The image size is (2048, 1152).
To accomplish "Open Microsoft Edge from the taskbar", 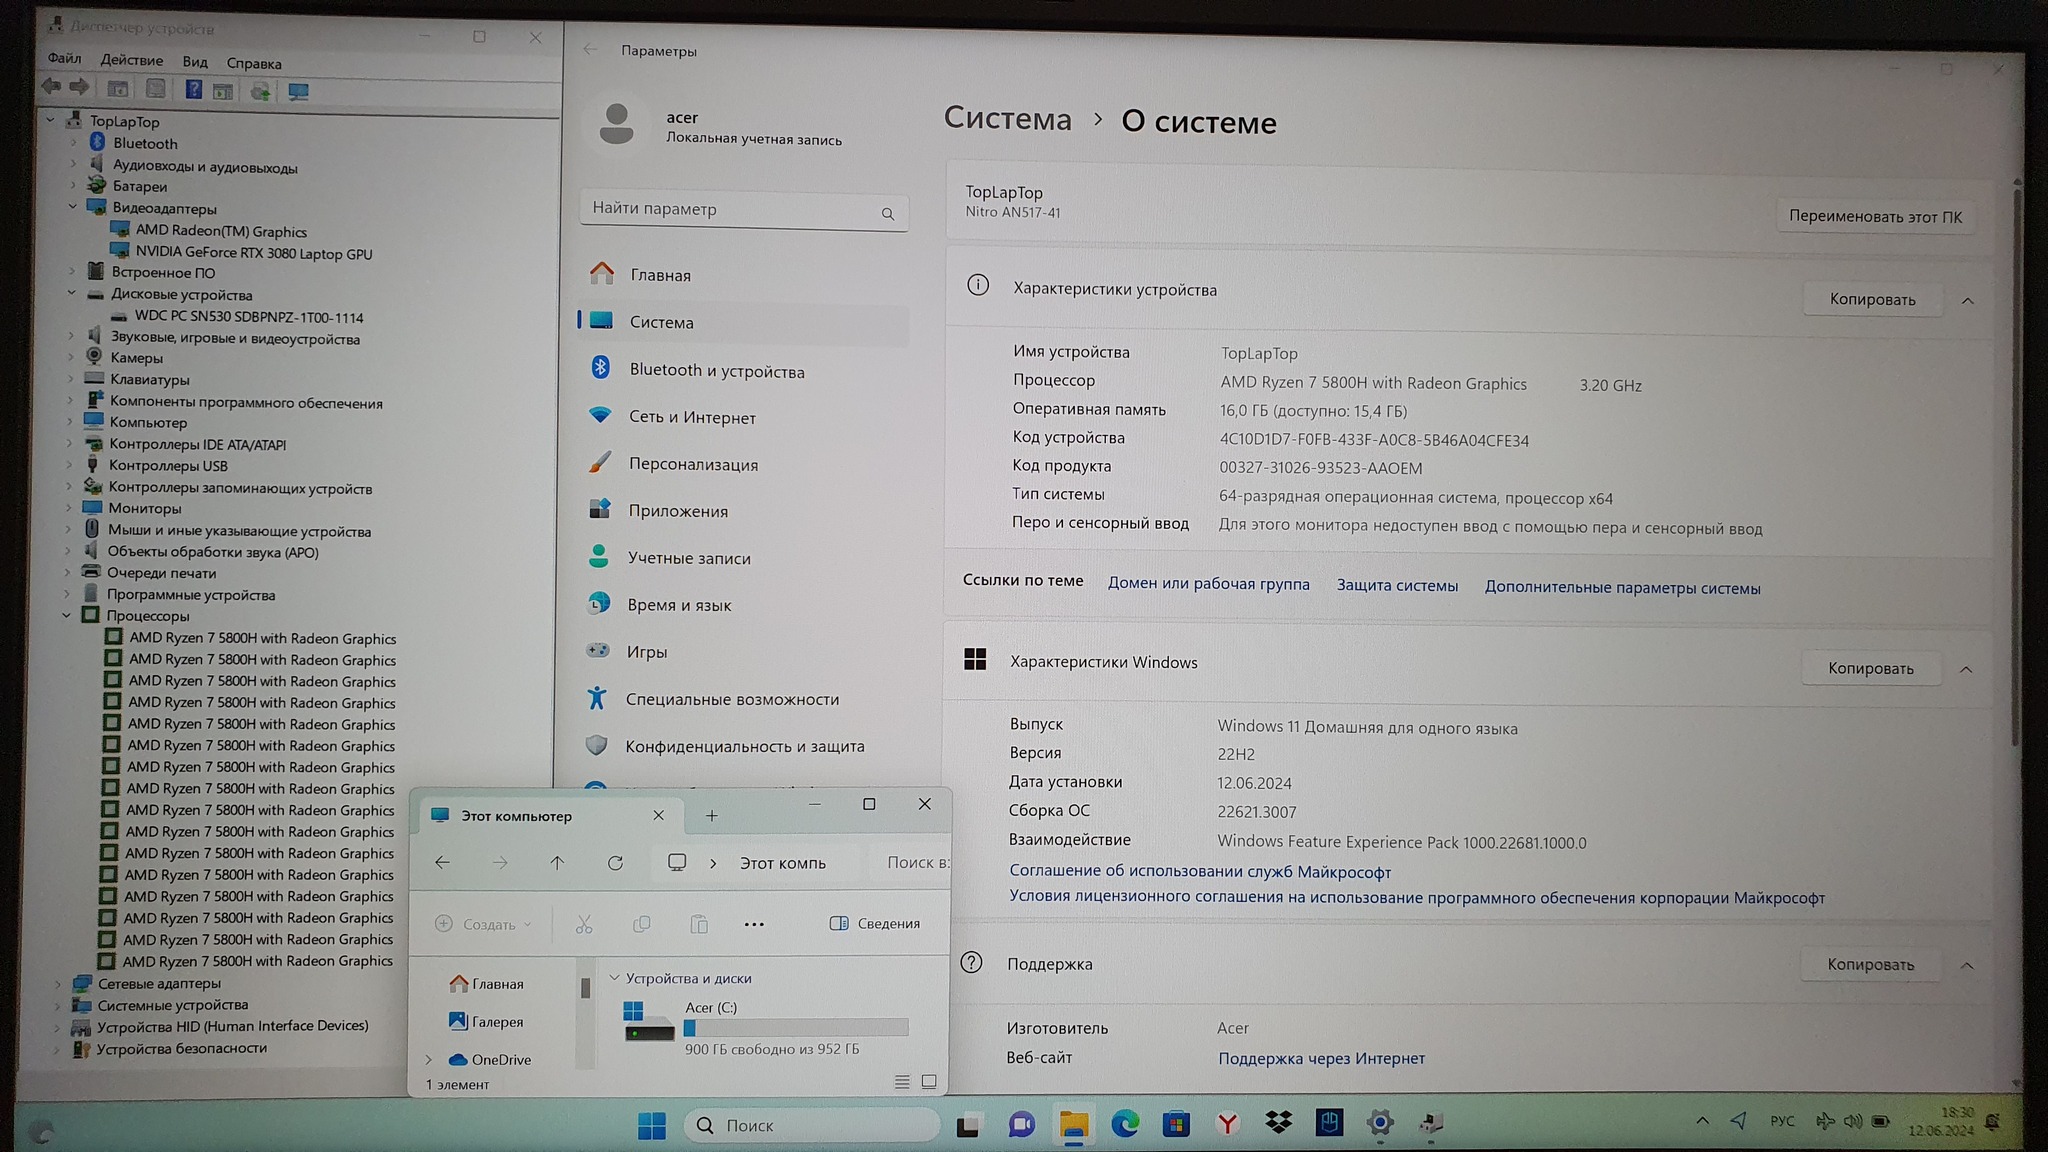I will [1125, 1124].
